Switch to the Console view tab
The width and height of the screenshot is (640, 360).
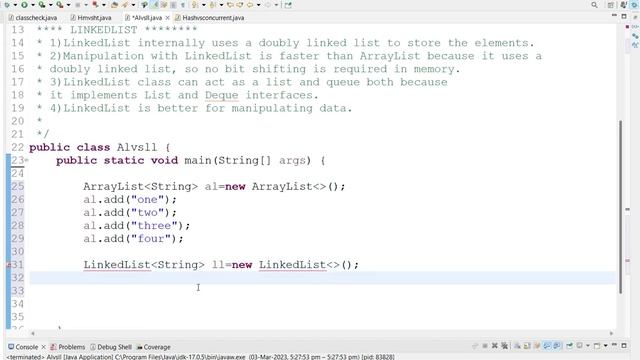pos(23,347)
